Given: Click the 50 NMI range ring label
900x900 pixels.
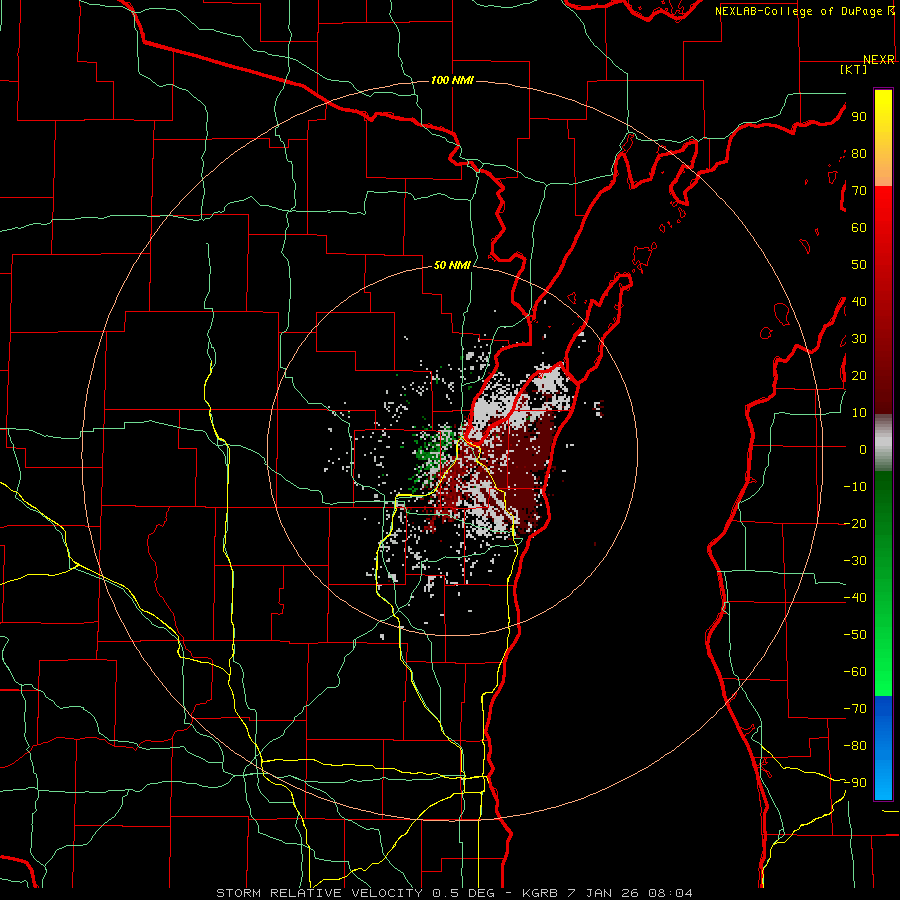Looking at the screenshot, I should pos(452,265).
